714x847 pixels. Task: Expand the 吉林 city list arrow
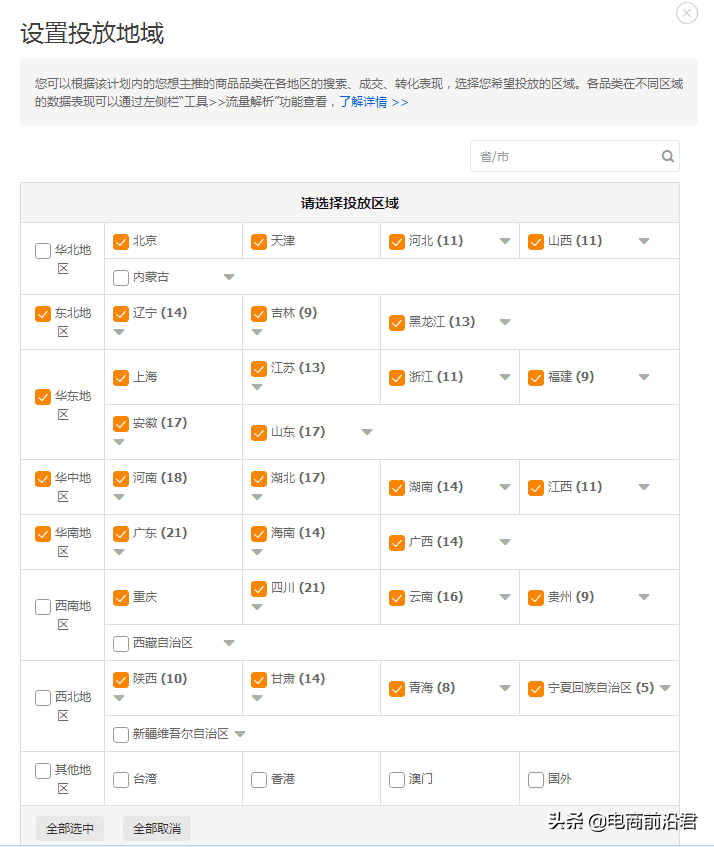257,332
